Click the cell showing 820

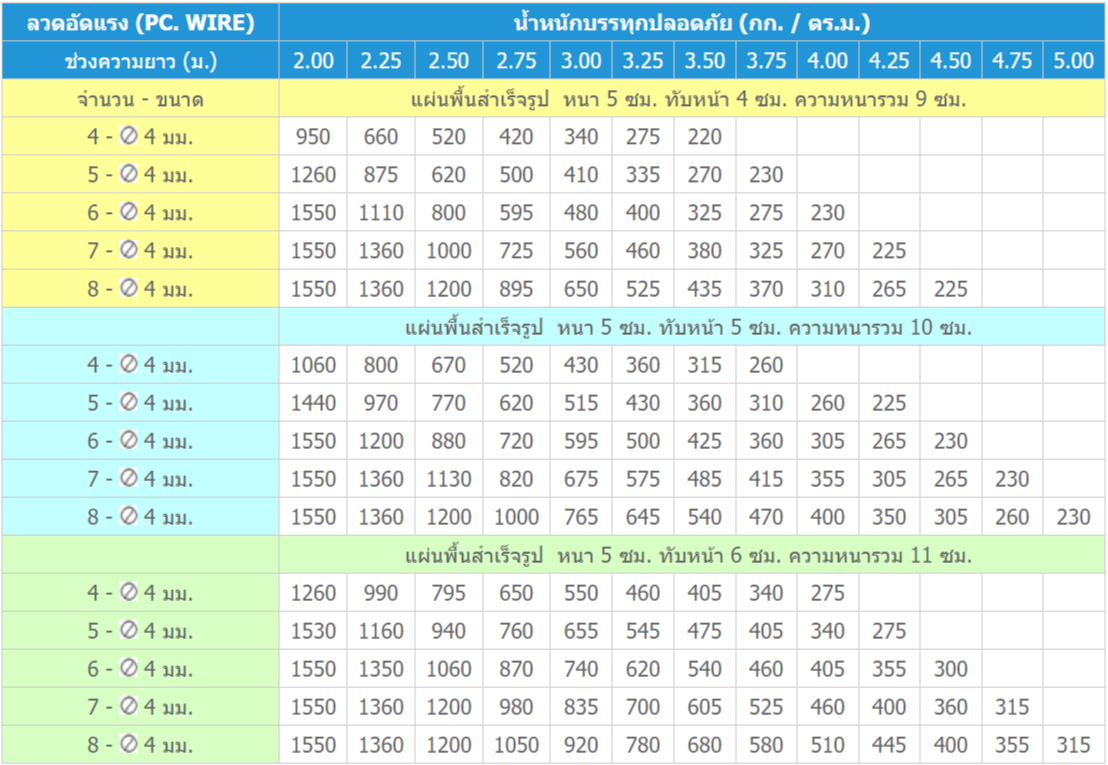(517, 479)
